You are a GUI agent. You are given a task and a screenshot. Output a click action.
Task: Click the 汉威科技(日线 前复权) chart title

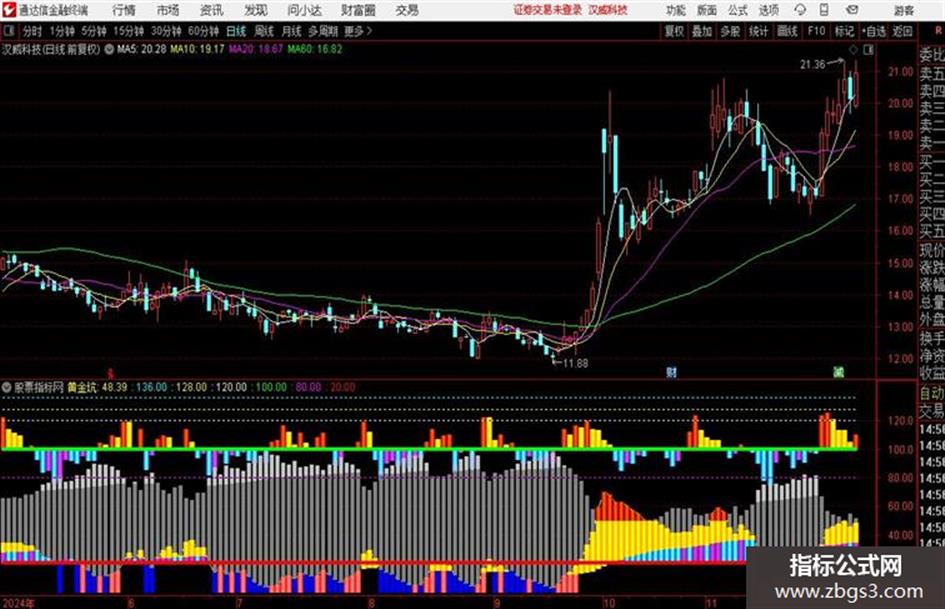coord(51,49)
